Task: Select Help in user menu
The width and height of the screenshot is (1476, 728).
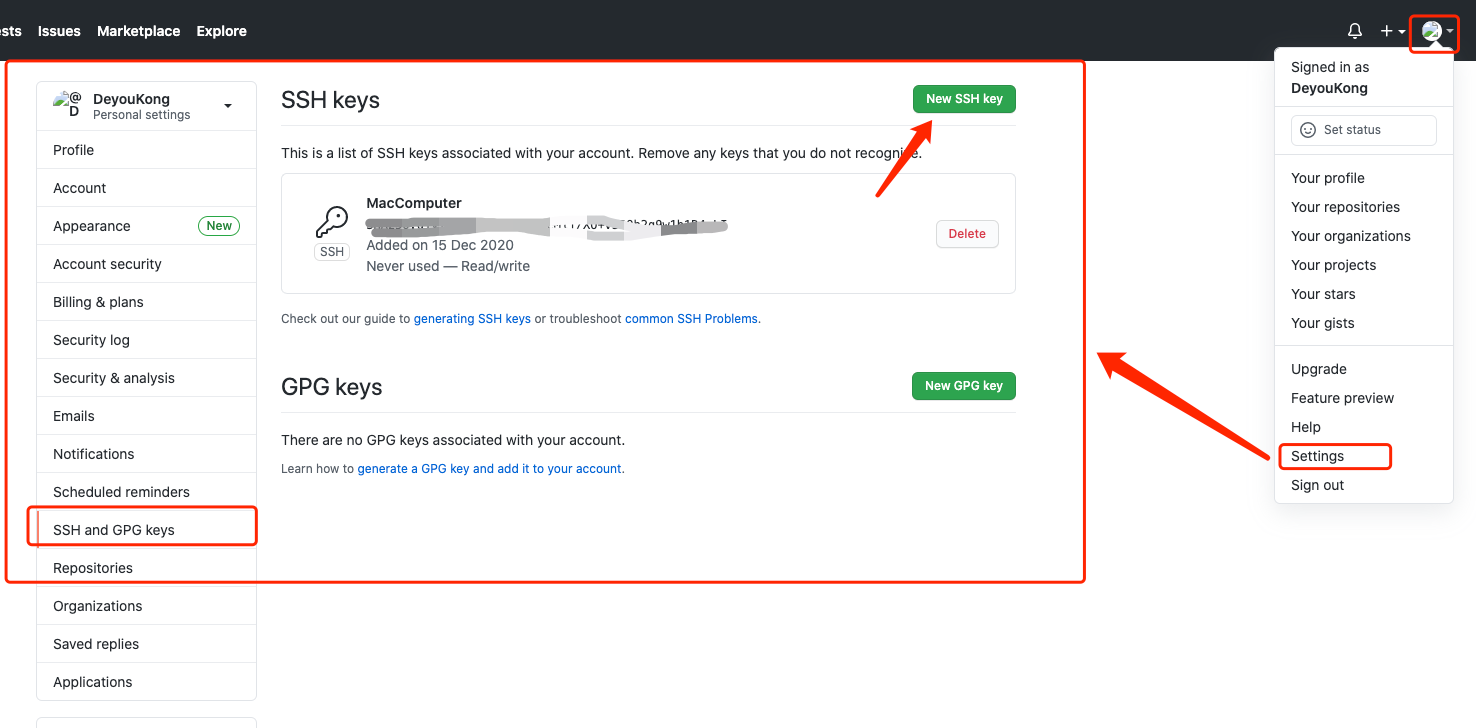Action: [x=1363, y=427]
